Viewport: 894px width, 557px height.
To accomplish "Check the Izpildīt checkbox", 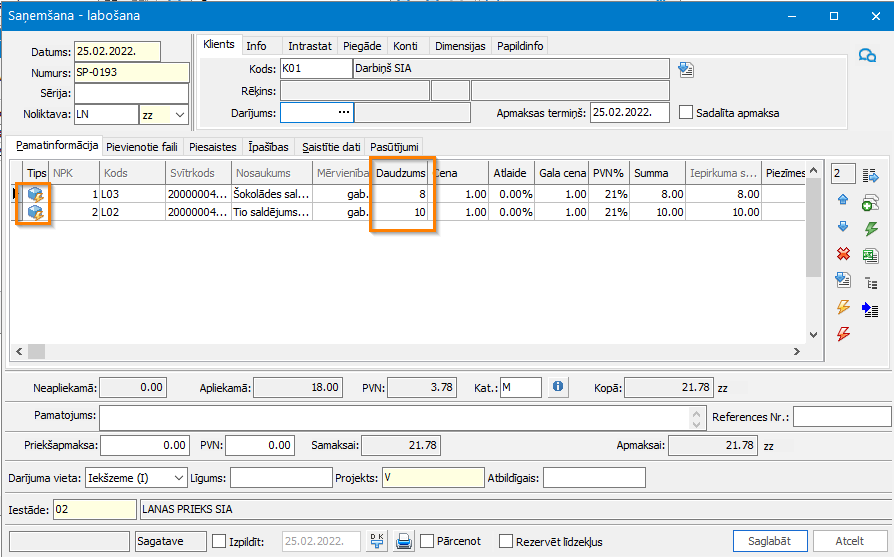I will [x=219, y=541].
